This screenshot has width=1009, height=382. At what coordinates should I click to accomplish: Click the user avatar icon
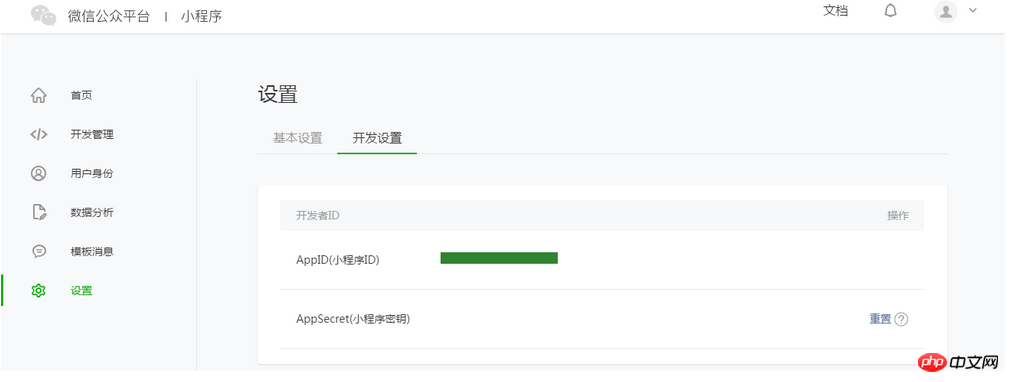pos(945,11)
